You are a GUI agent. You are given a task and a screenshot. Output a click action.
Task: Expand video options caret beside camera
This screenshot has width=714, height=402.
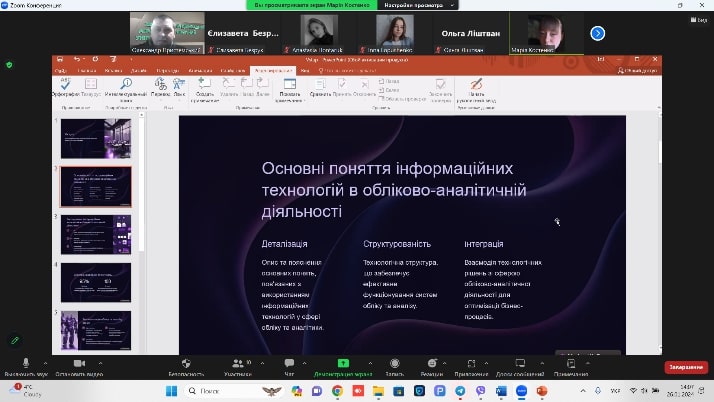point(100,363)
